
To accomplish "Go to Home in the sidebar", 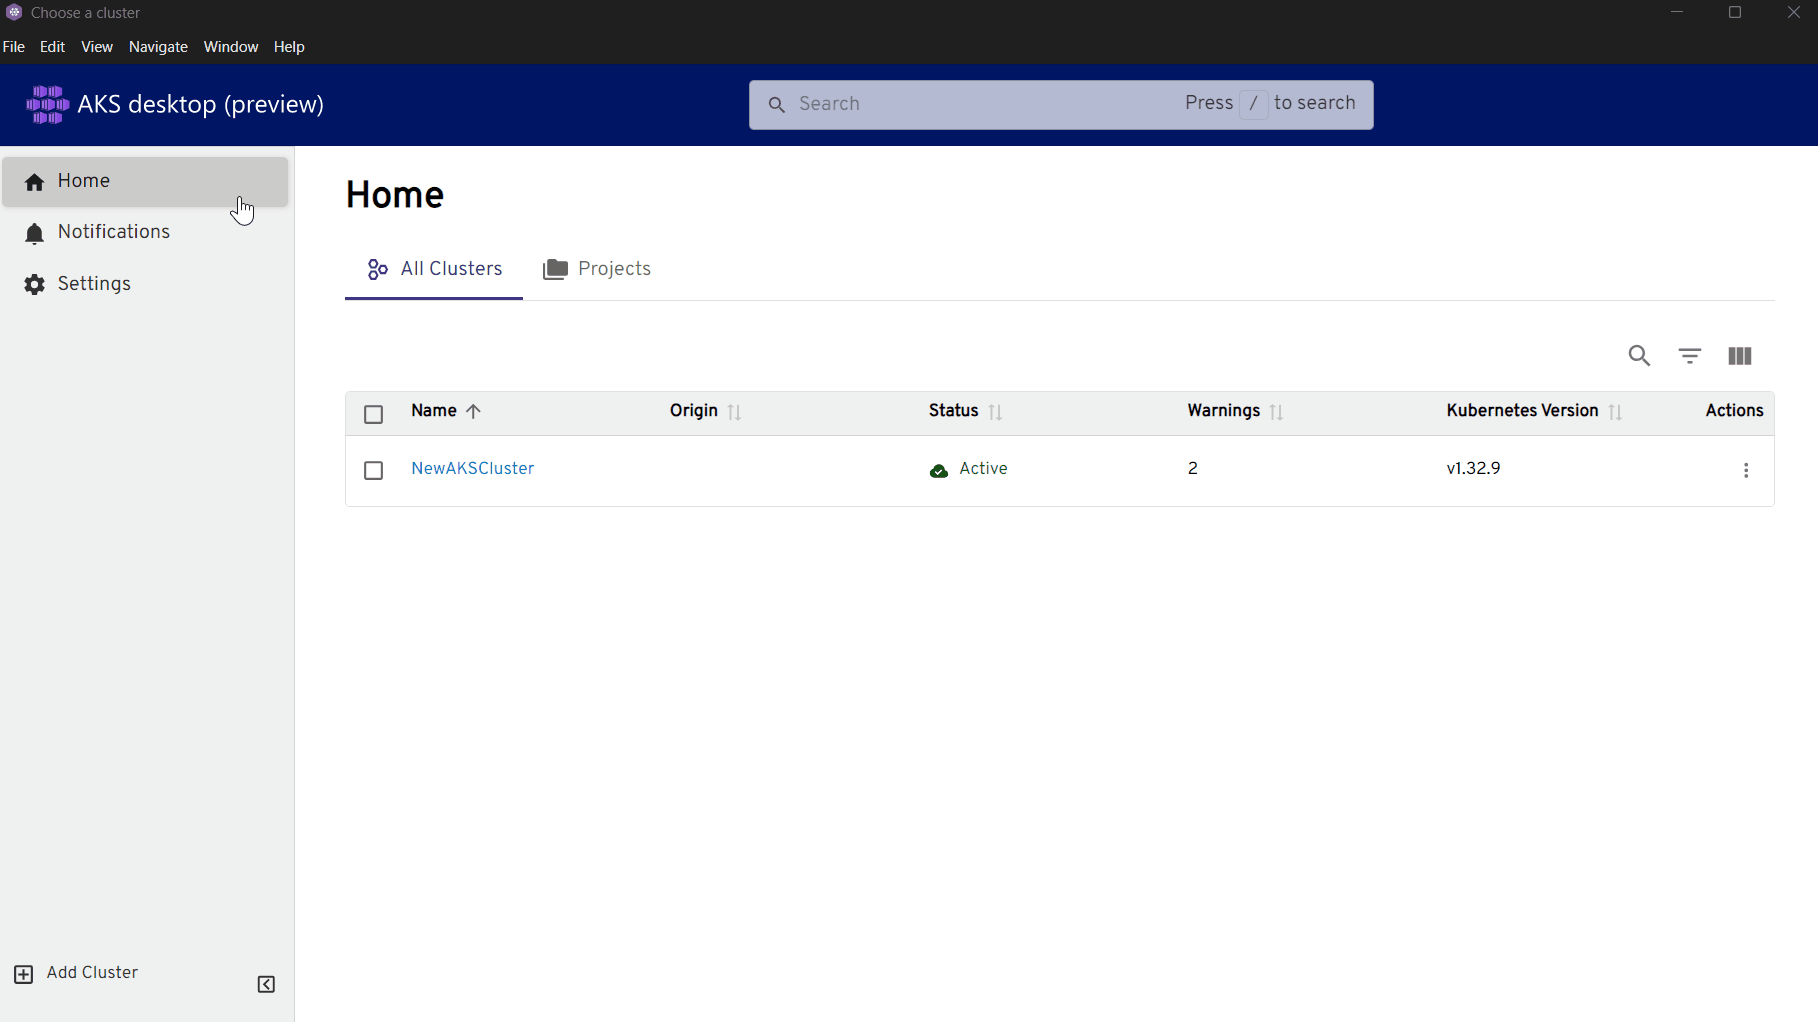I will [145, 181].
